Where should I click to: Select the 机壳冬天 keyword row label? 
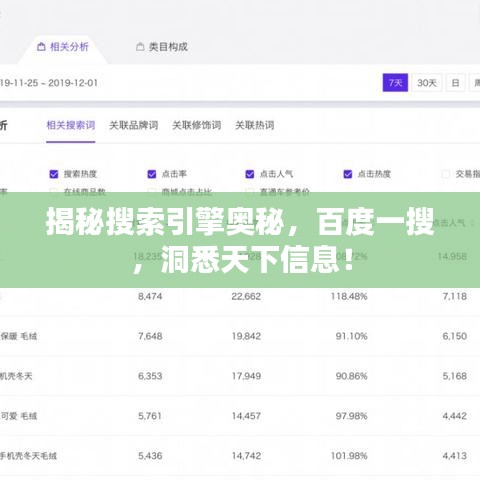(16, 376)
